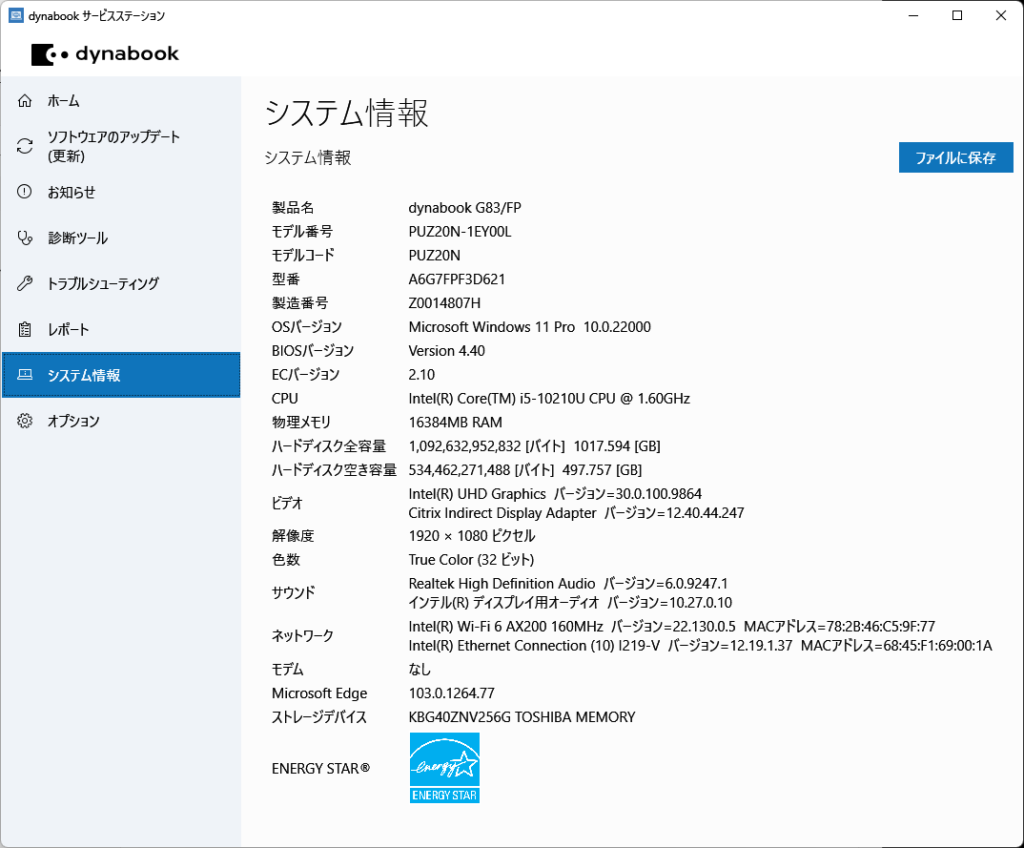Image resolution: width=1024 pixels, height=848 pixels.
Task: Click the dynabook logo in header
Action: coord(104,54)
